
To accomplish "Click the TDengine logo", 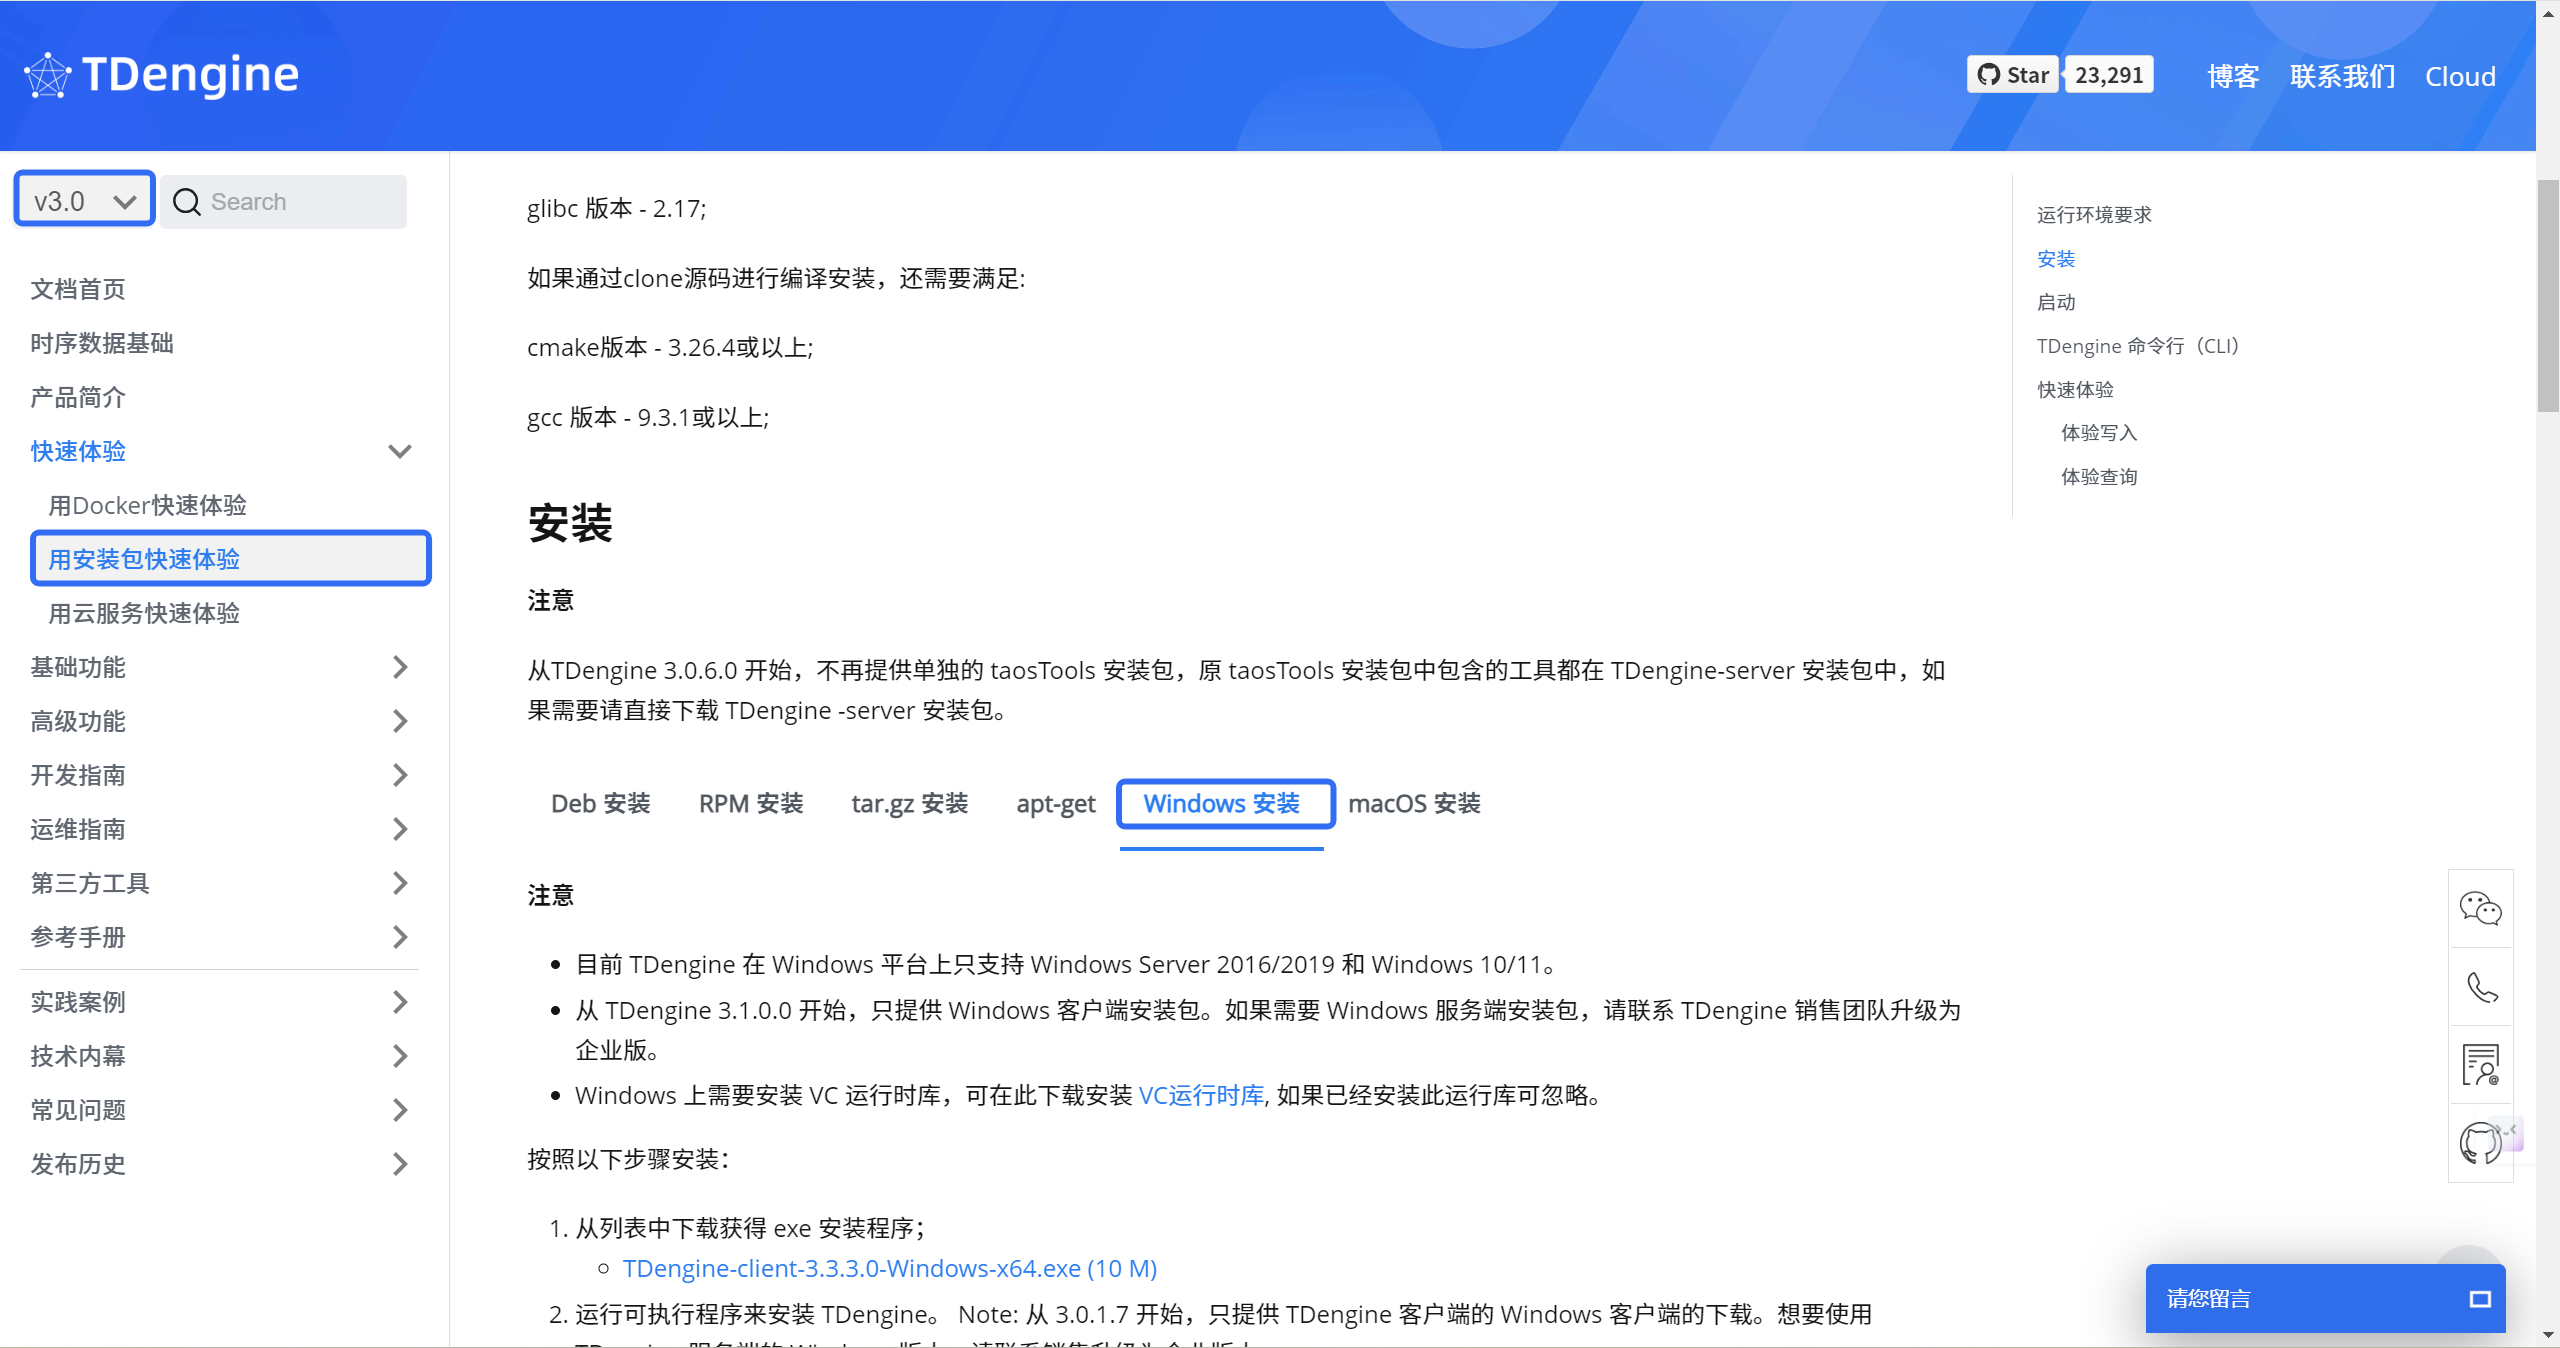I will pos(161,75).
